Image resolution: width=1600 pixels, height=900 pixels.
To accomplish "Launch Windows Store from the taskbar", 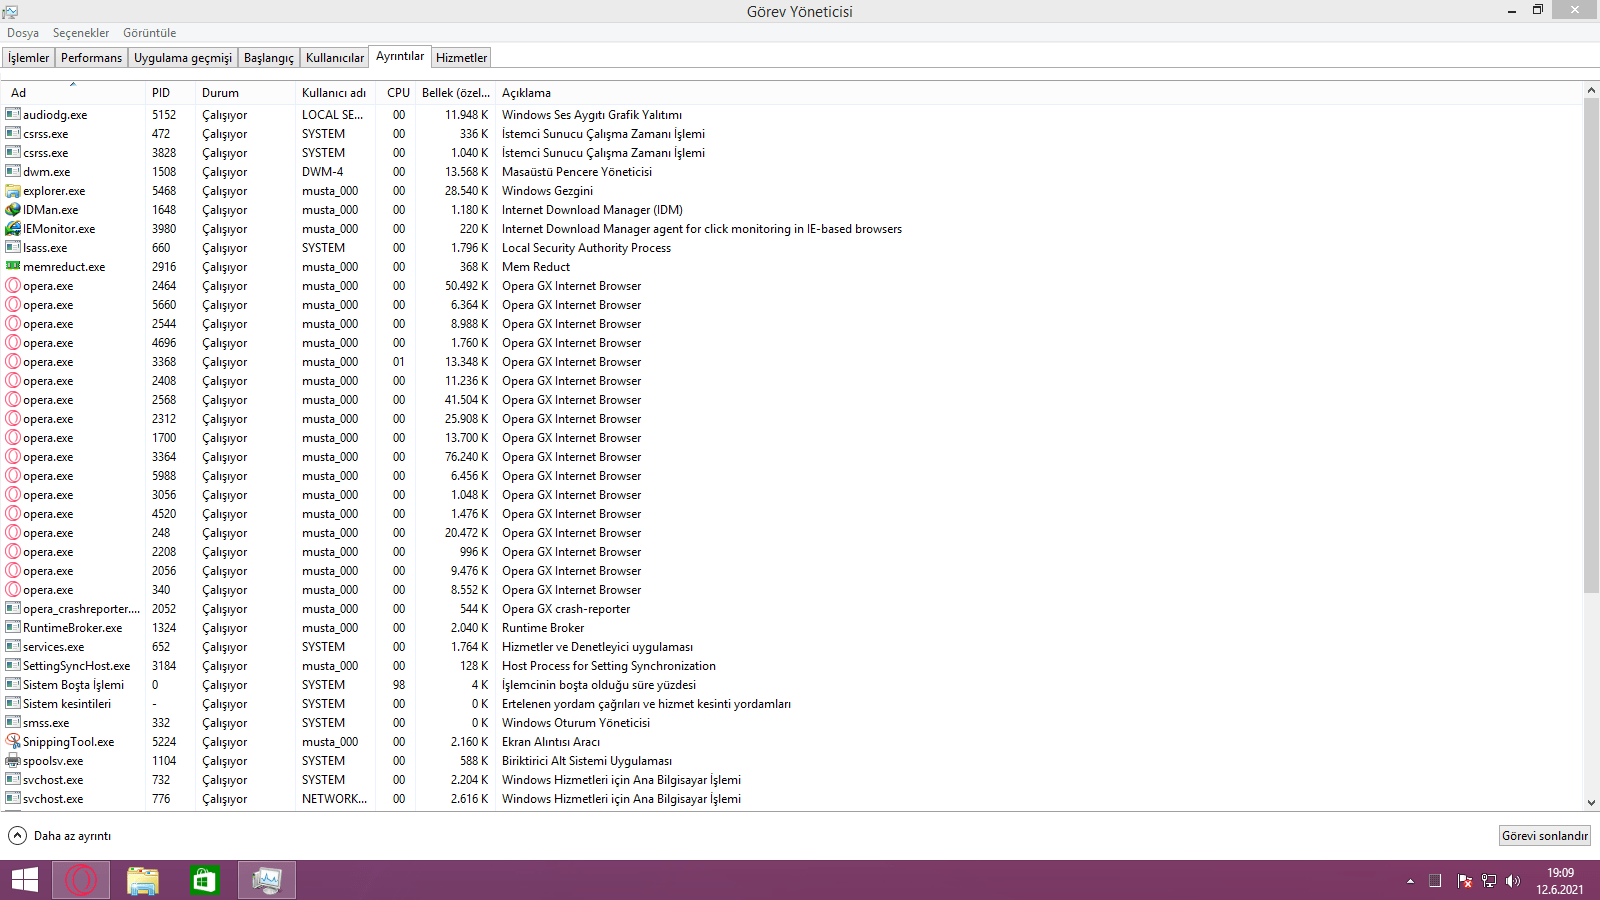I will tap(205, 880).
